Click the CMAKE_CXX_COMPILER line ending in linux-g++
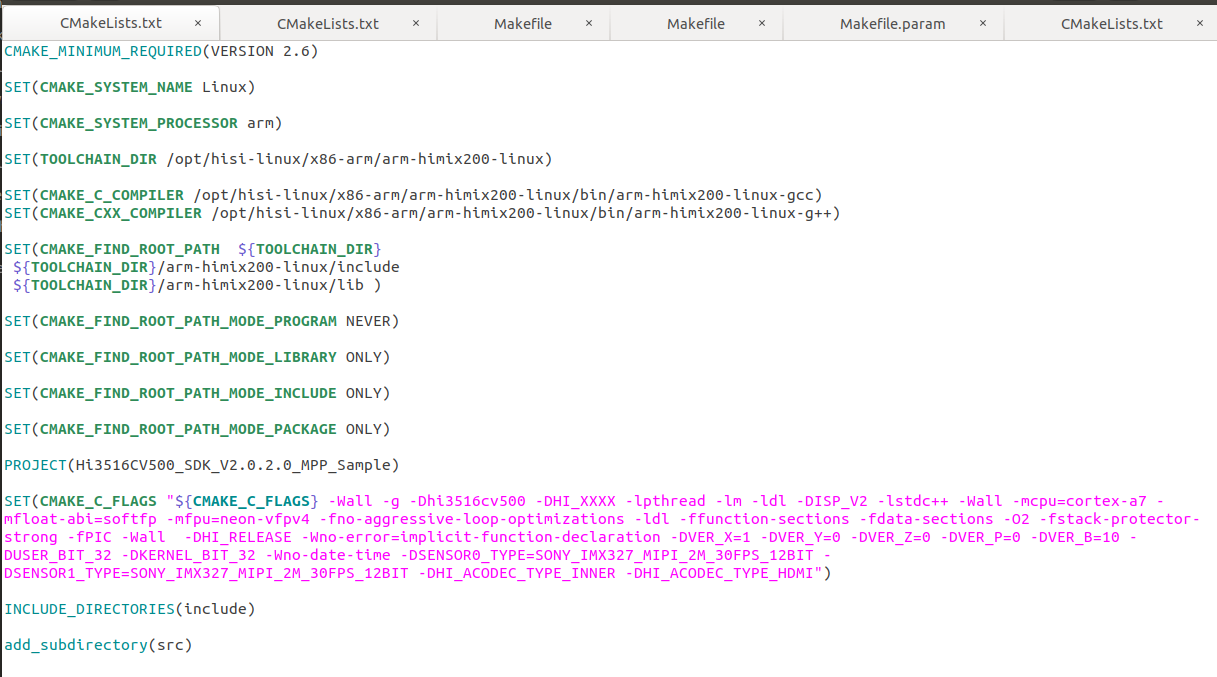 [422, 213]
